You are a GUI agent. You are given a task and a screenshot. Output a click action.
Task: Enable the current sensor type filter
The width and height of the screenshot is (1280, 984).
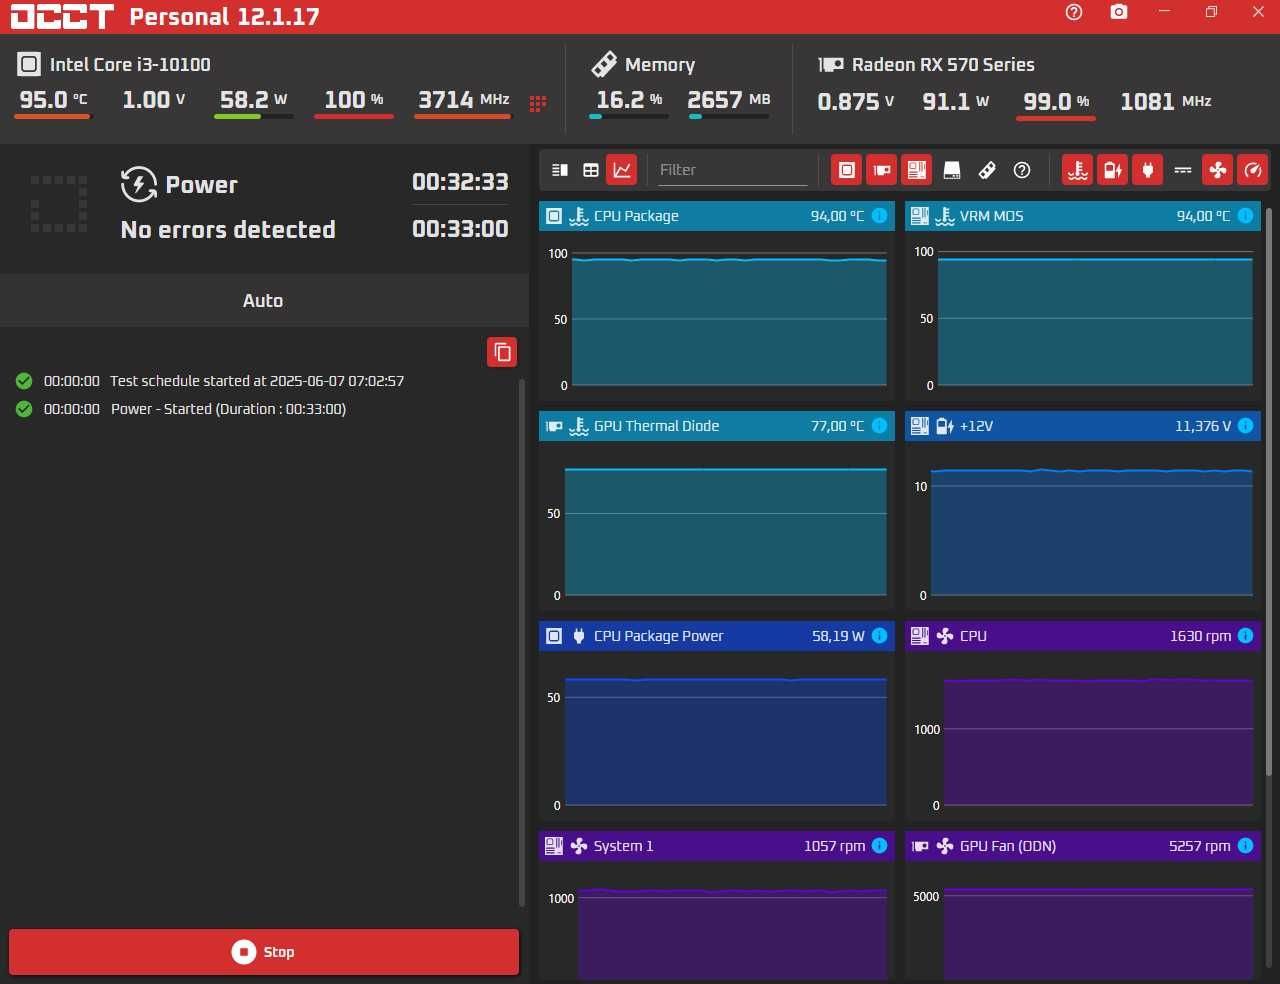1183,170
